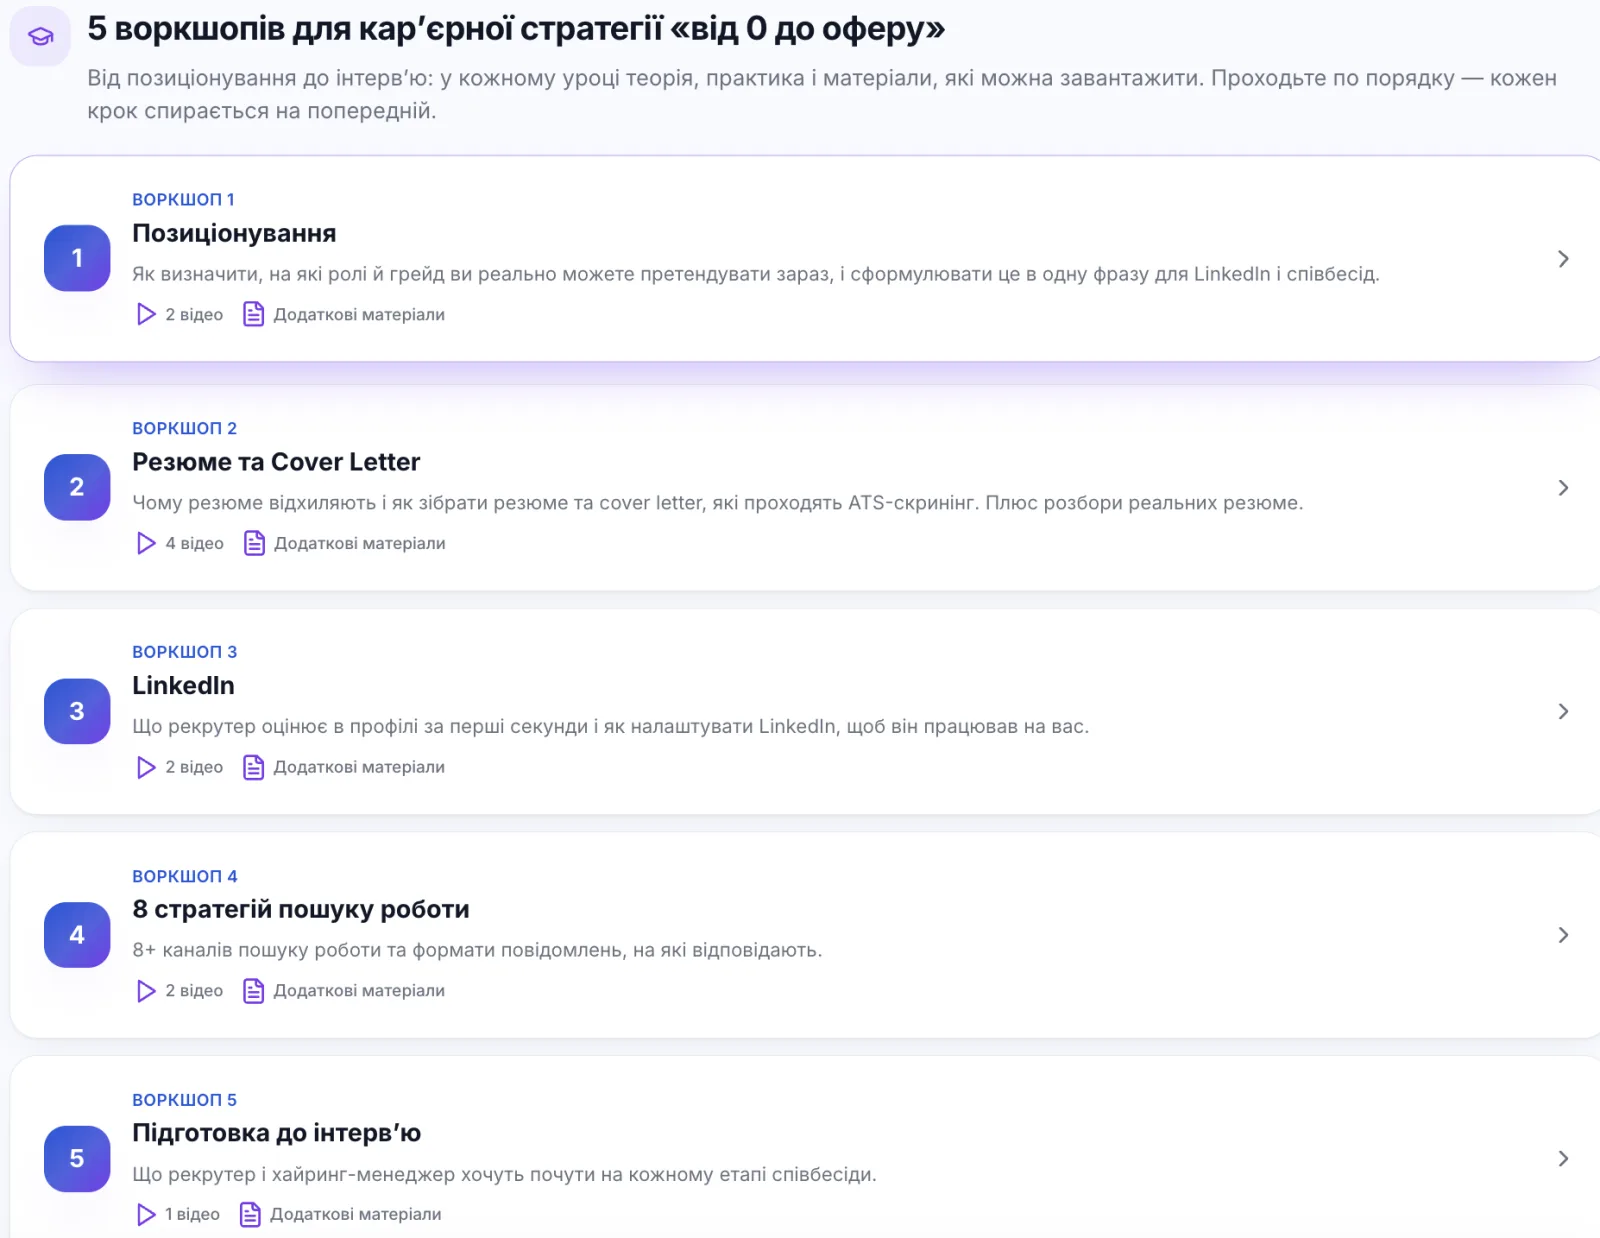The width and height of the screenshot is (1600, 1238).
Task: Click '2 відео' in 8 стратегій card
Action: [x=194, y=991]
